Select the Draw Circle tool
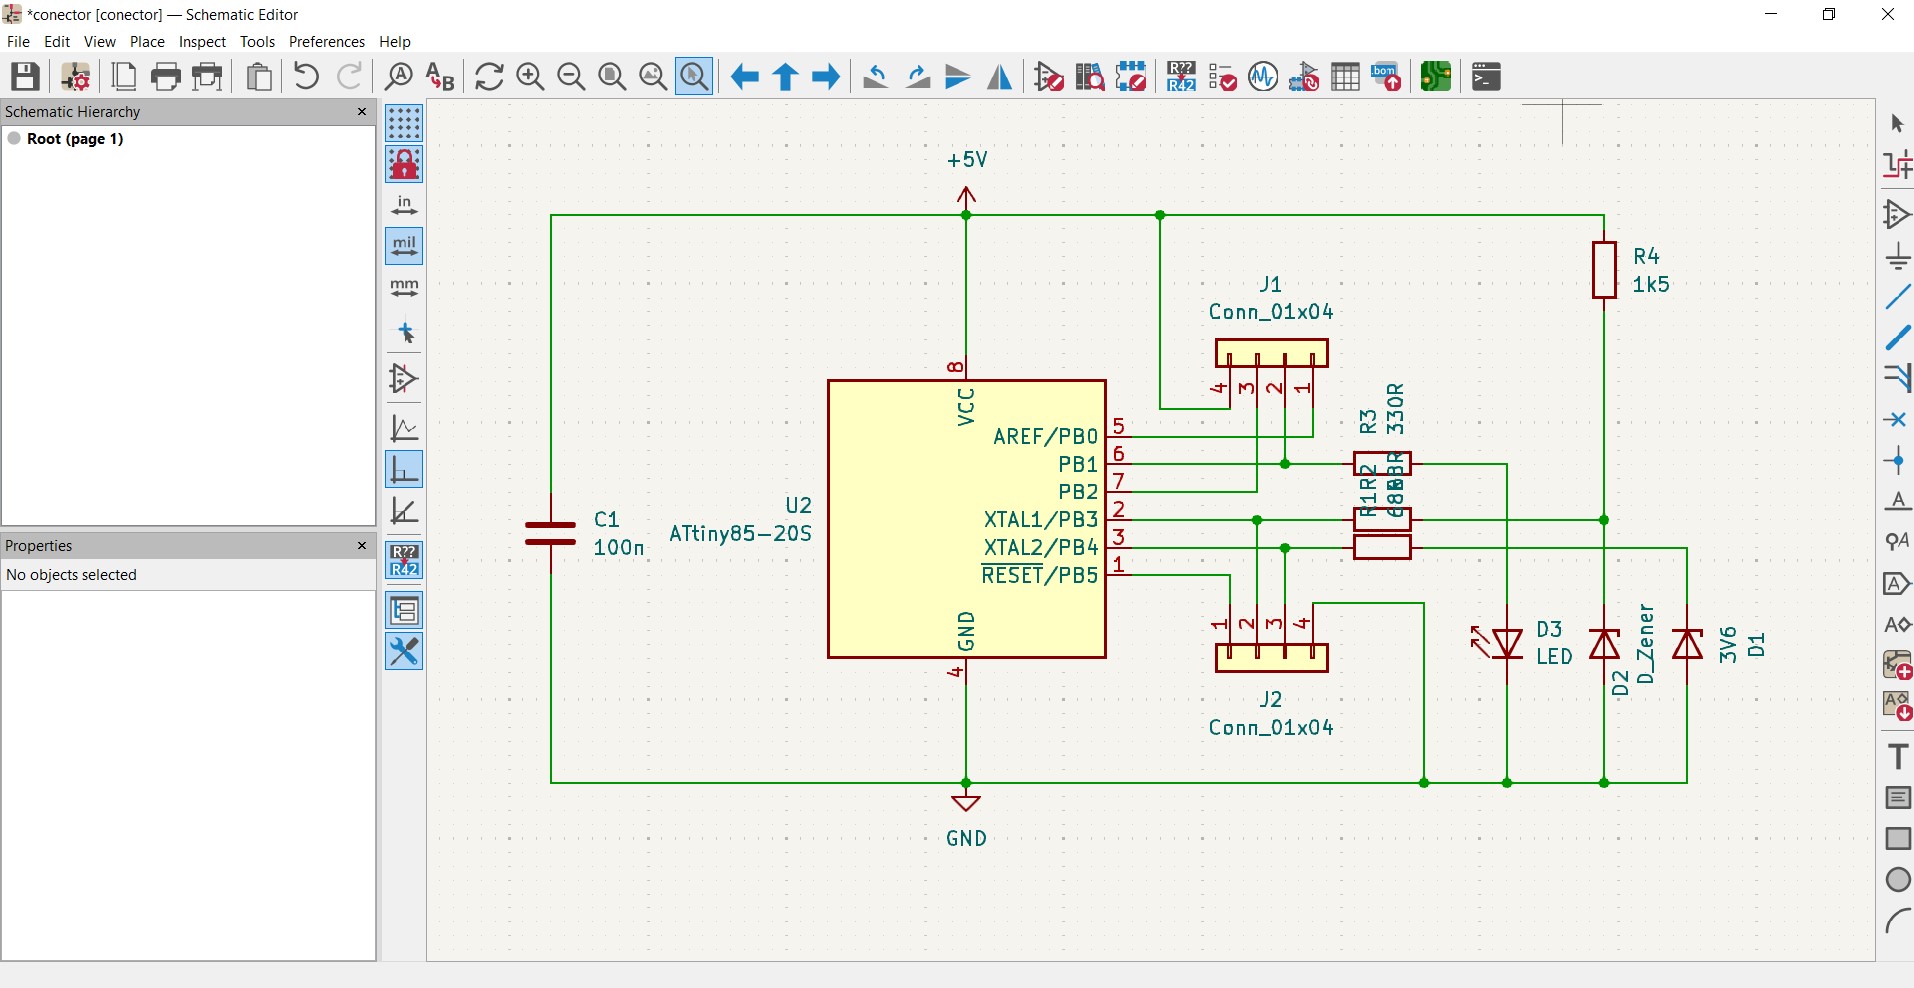The height and width of the screenshot is (988, 1914). coord(1897,880)
